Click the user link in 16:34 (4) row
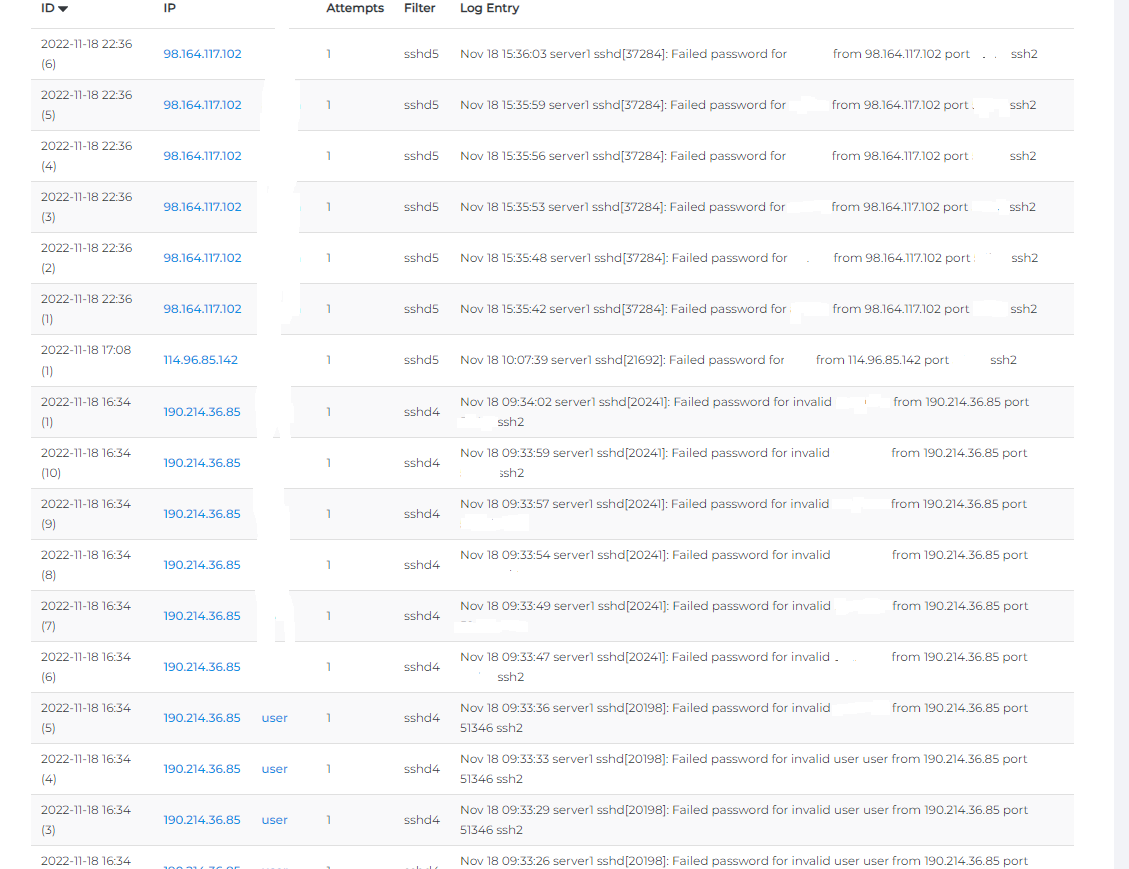This screenshot has height=869, width=1129. pyautogui.click(x=274, y=769)
